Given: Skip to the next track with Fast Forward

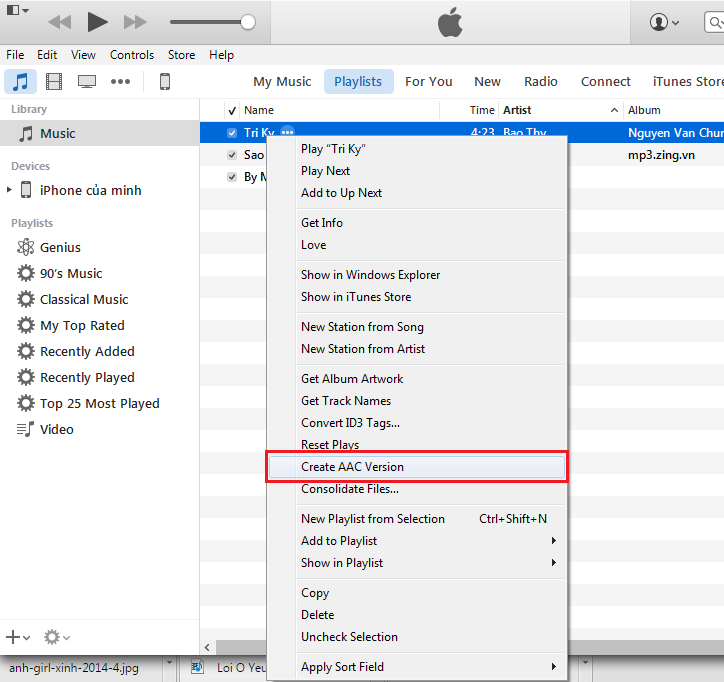Looking at the screenshot, I should click(135, 21).
